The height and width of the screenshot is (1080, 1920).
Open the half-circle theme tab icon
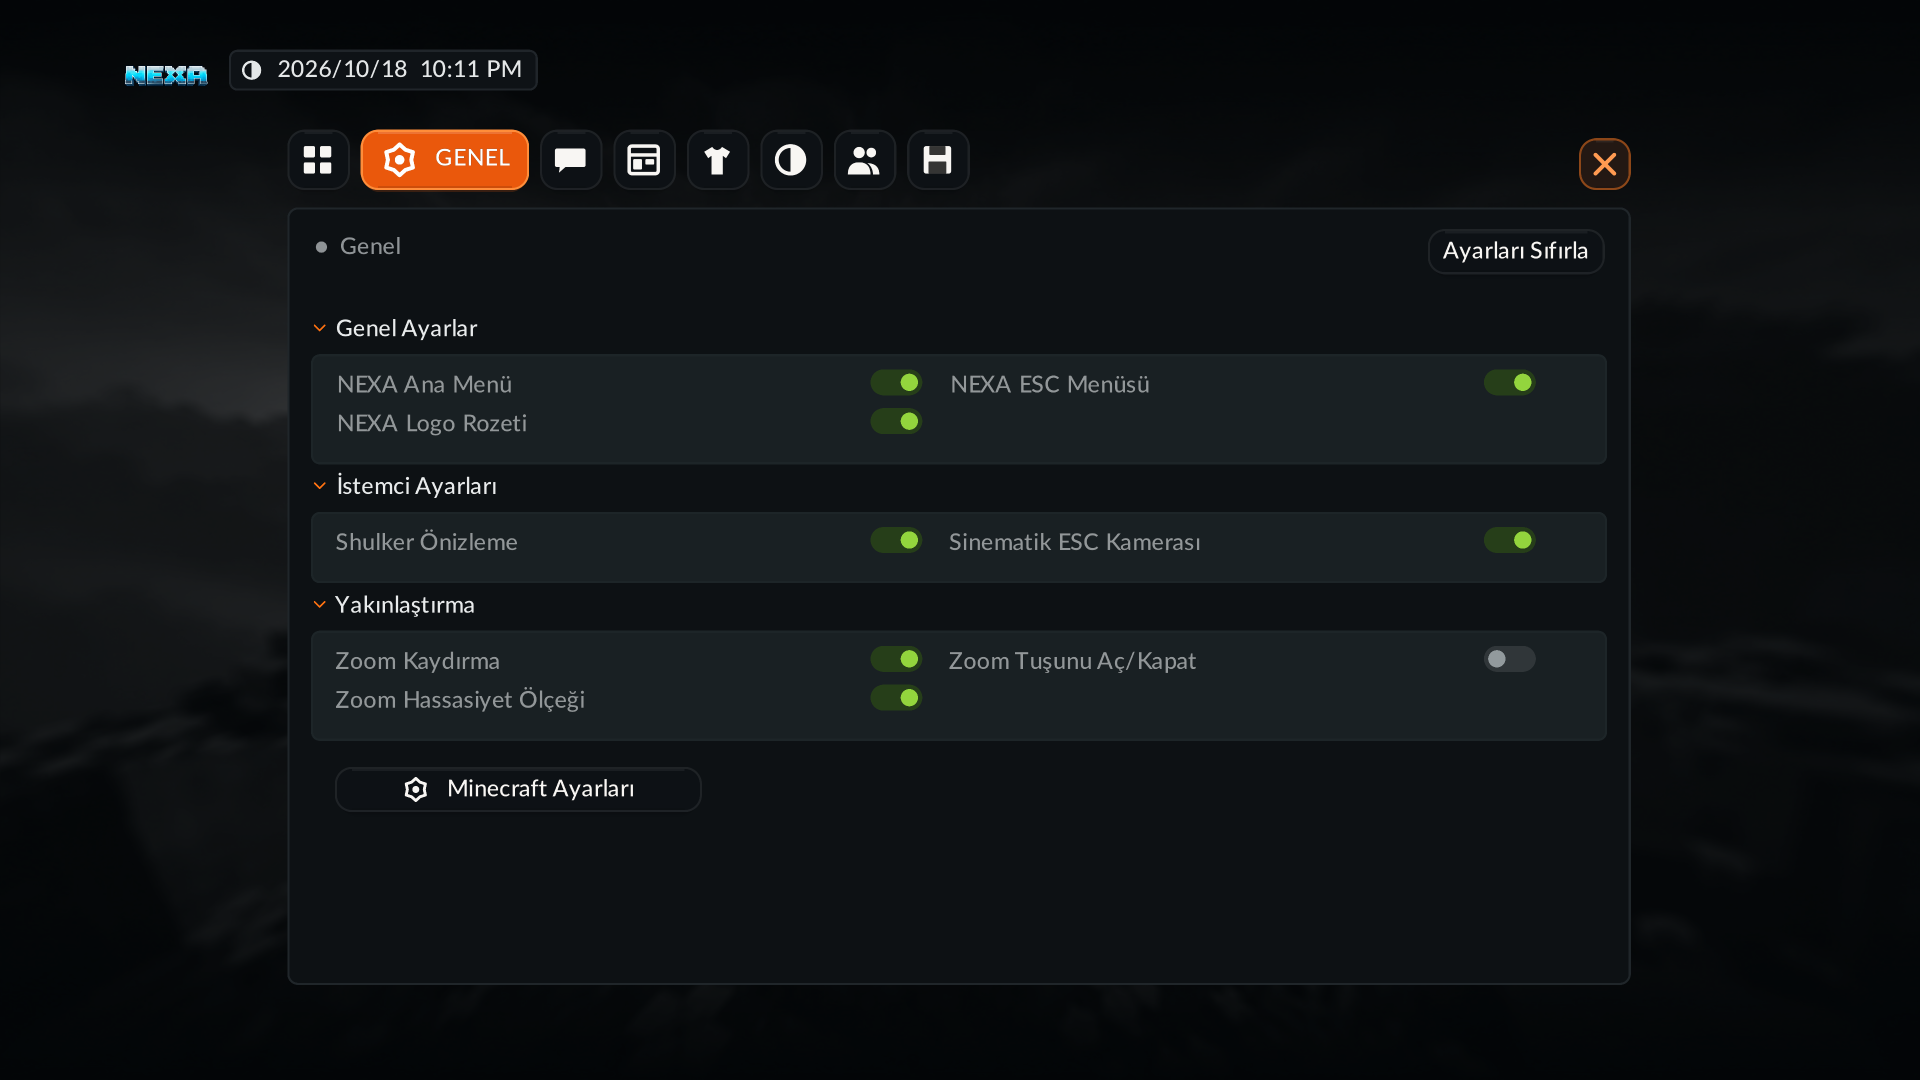[791, 160]
